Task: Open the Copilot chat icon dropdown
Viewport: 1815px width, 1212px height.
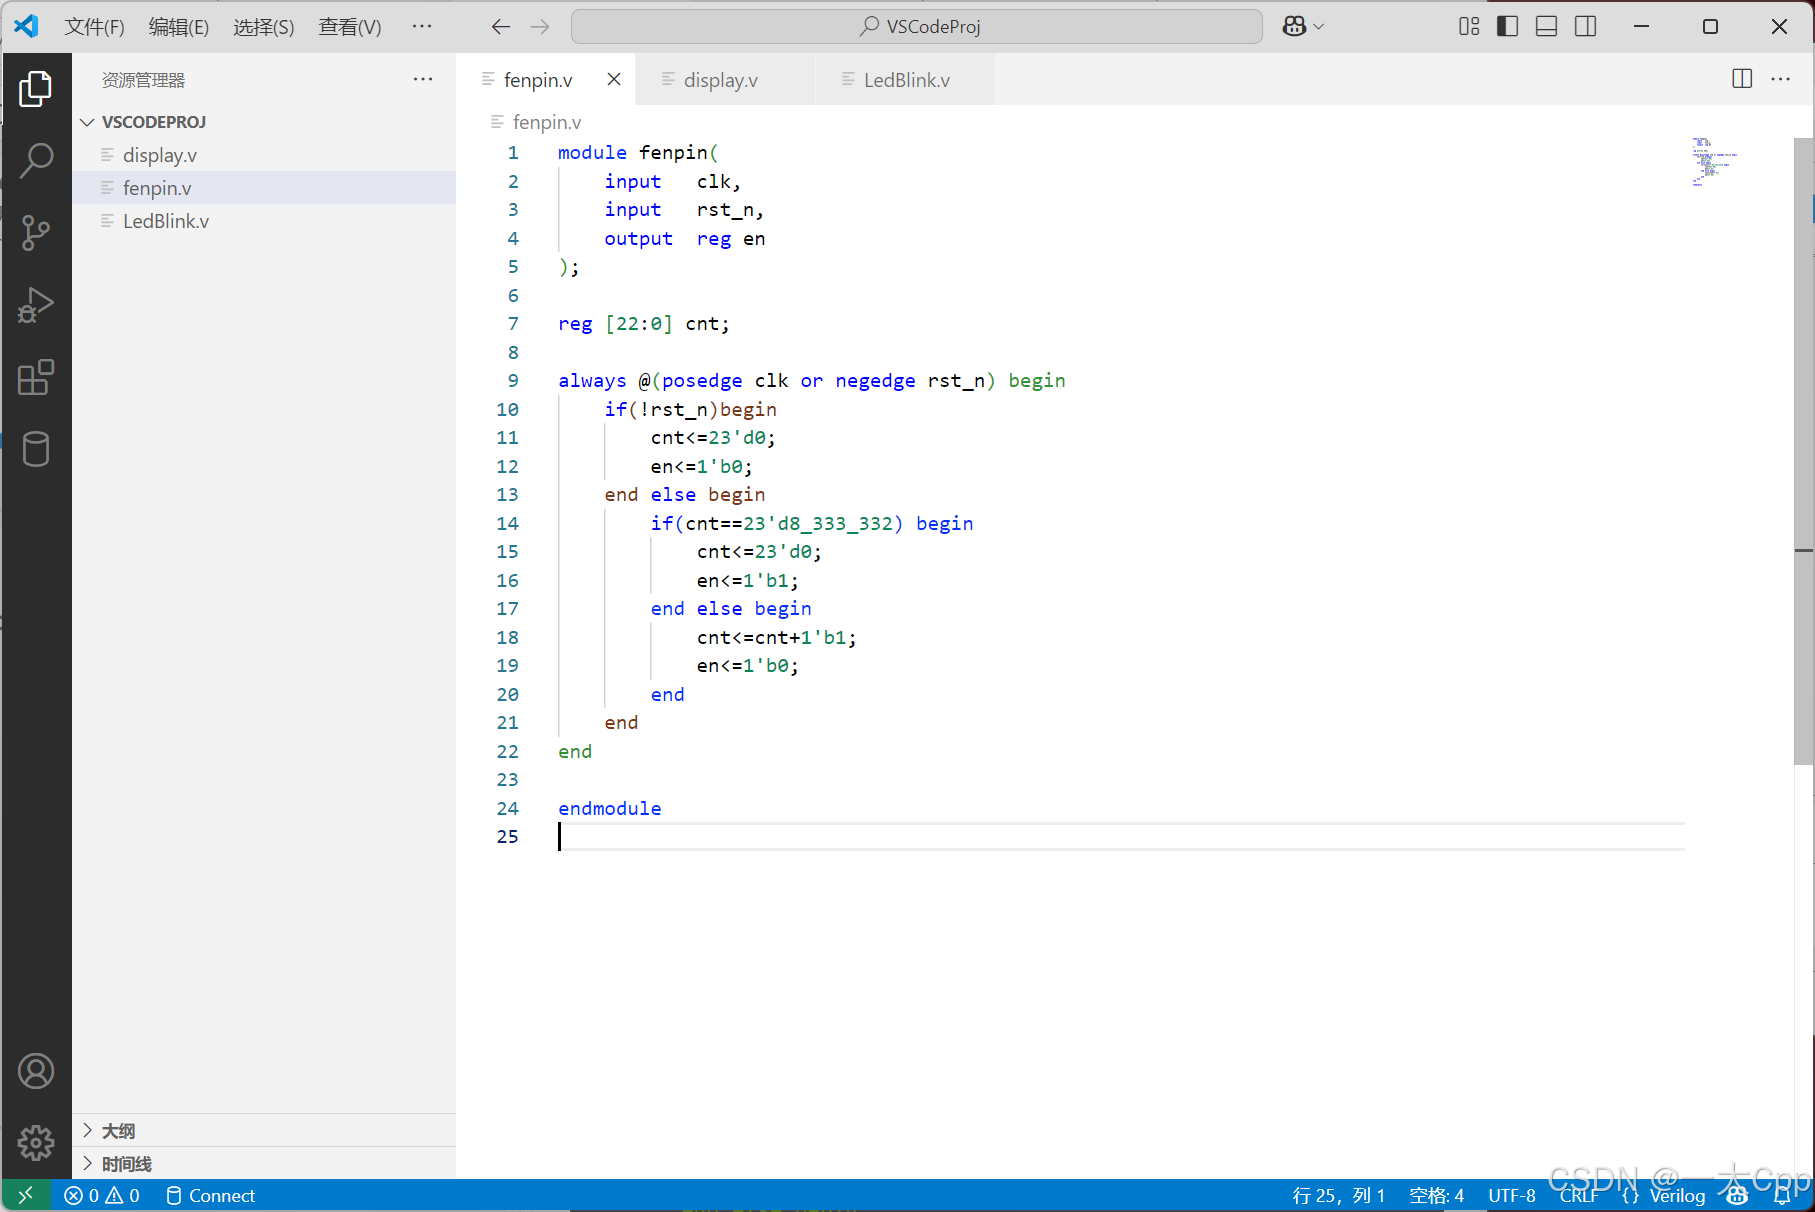Action: click(x=1304, y=27)
